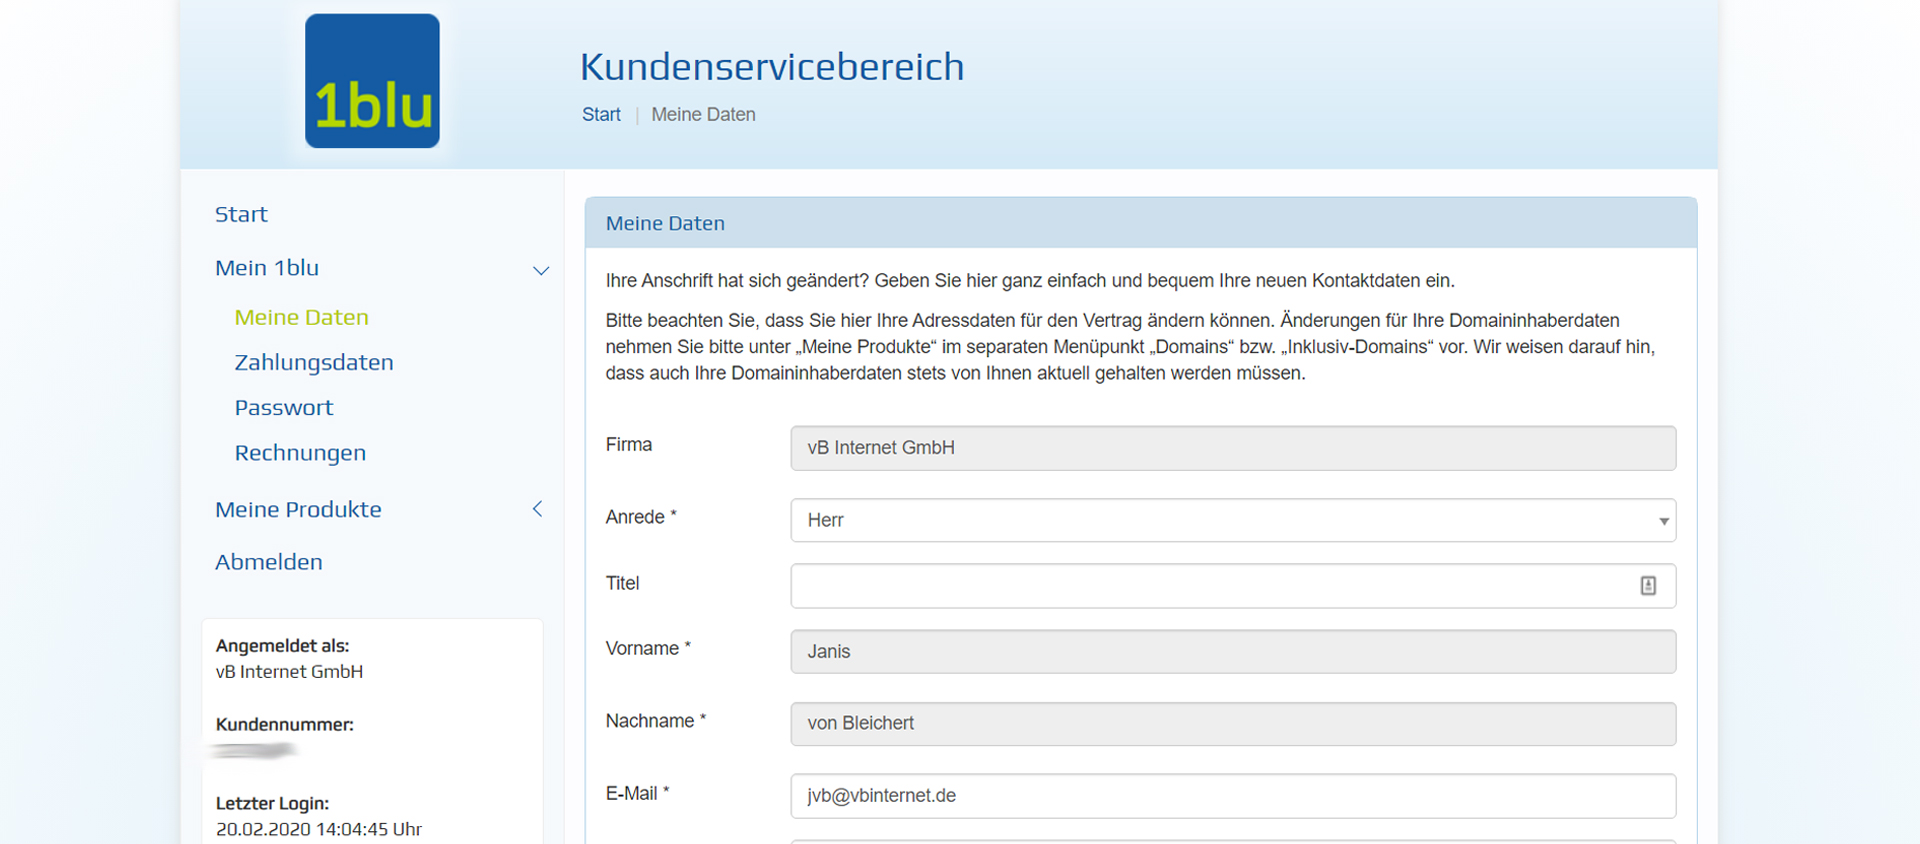Select Mein 1blu sidebar item
The image size is (1920, 844).
[x=267, y=268]
